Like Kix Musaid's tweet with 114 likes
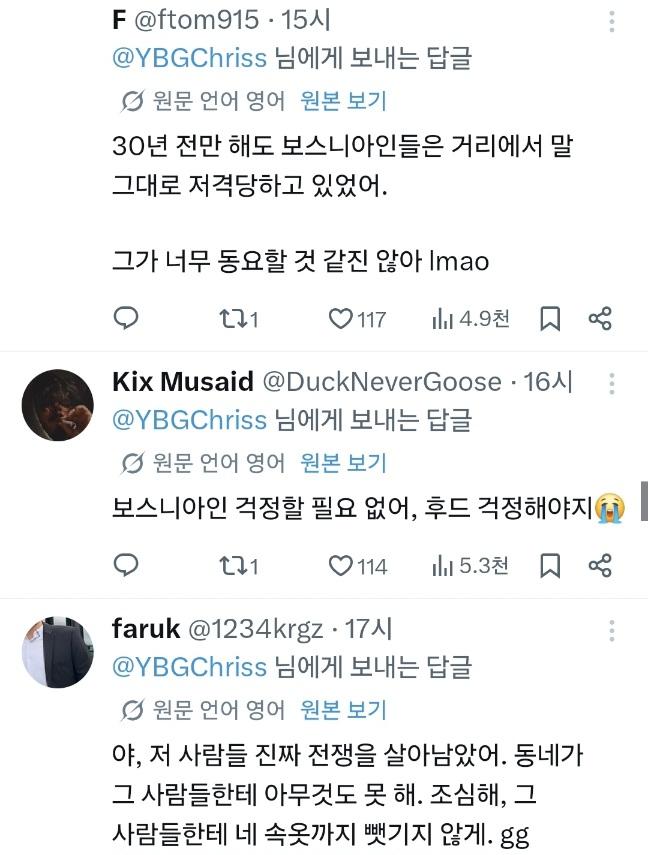 pos(357,565)
